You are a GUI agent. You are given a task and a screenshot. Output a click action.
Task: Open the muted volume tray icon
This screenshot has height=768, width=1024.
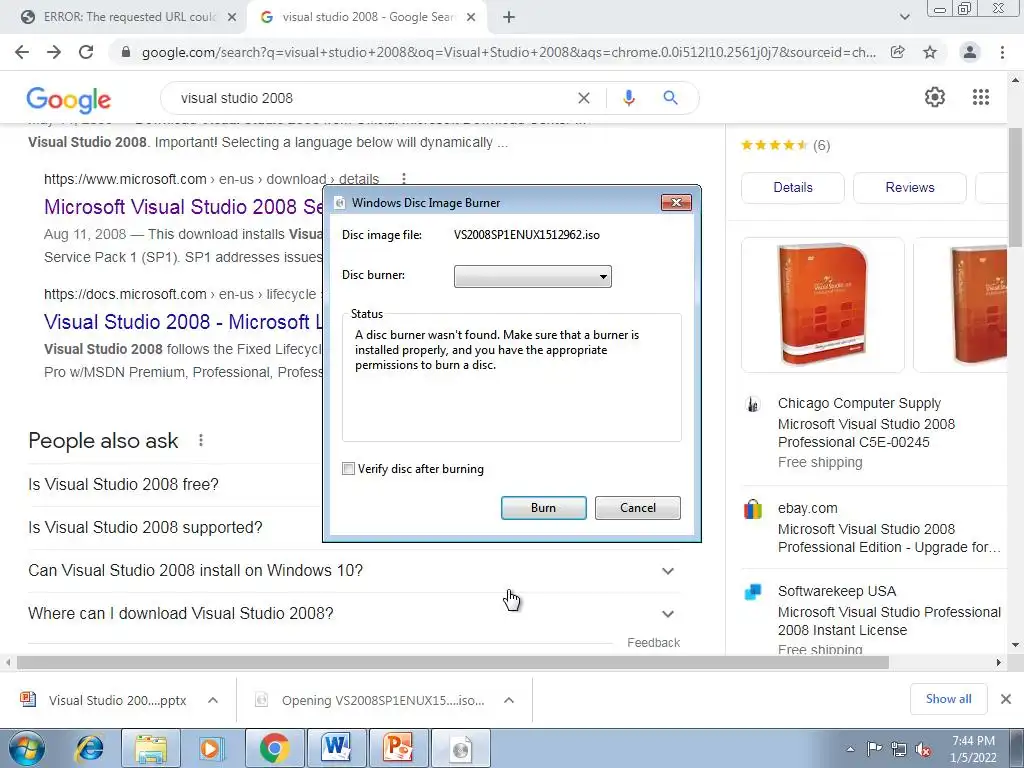[x=923, y=749]
